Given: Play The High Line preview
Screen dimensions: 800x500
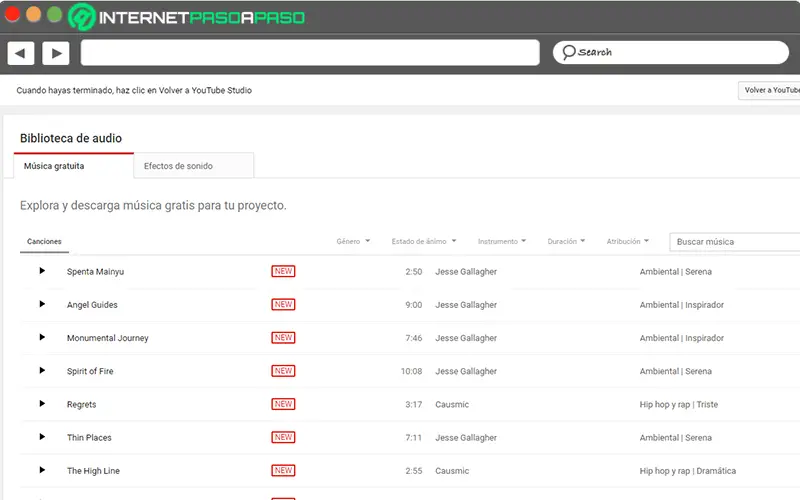Looking at the screenshot, I should [42, 470].
